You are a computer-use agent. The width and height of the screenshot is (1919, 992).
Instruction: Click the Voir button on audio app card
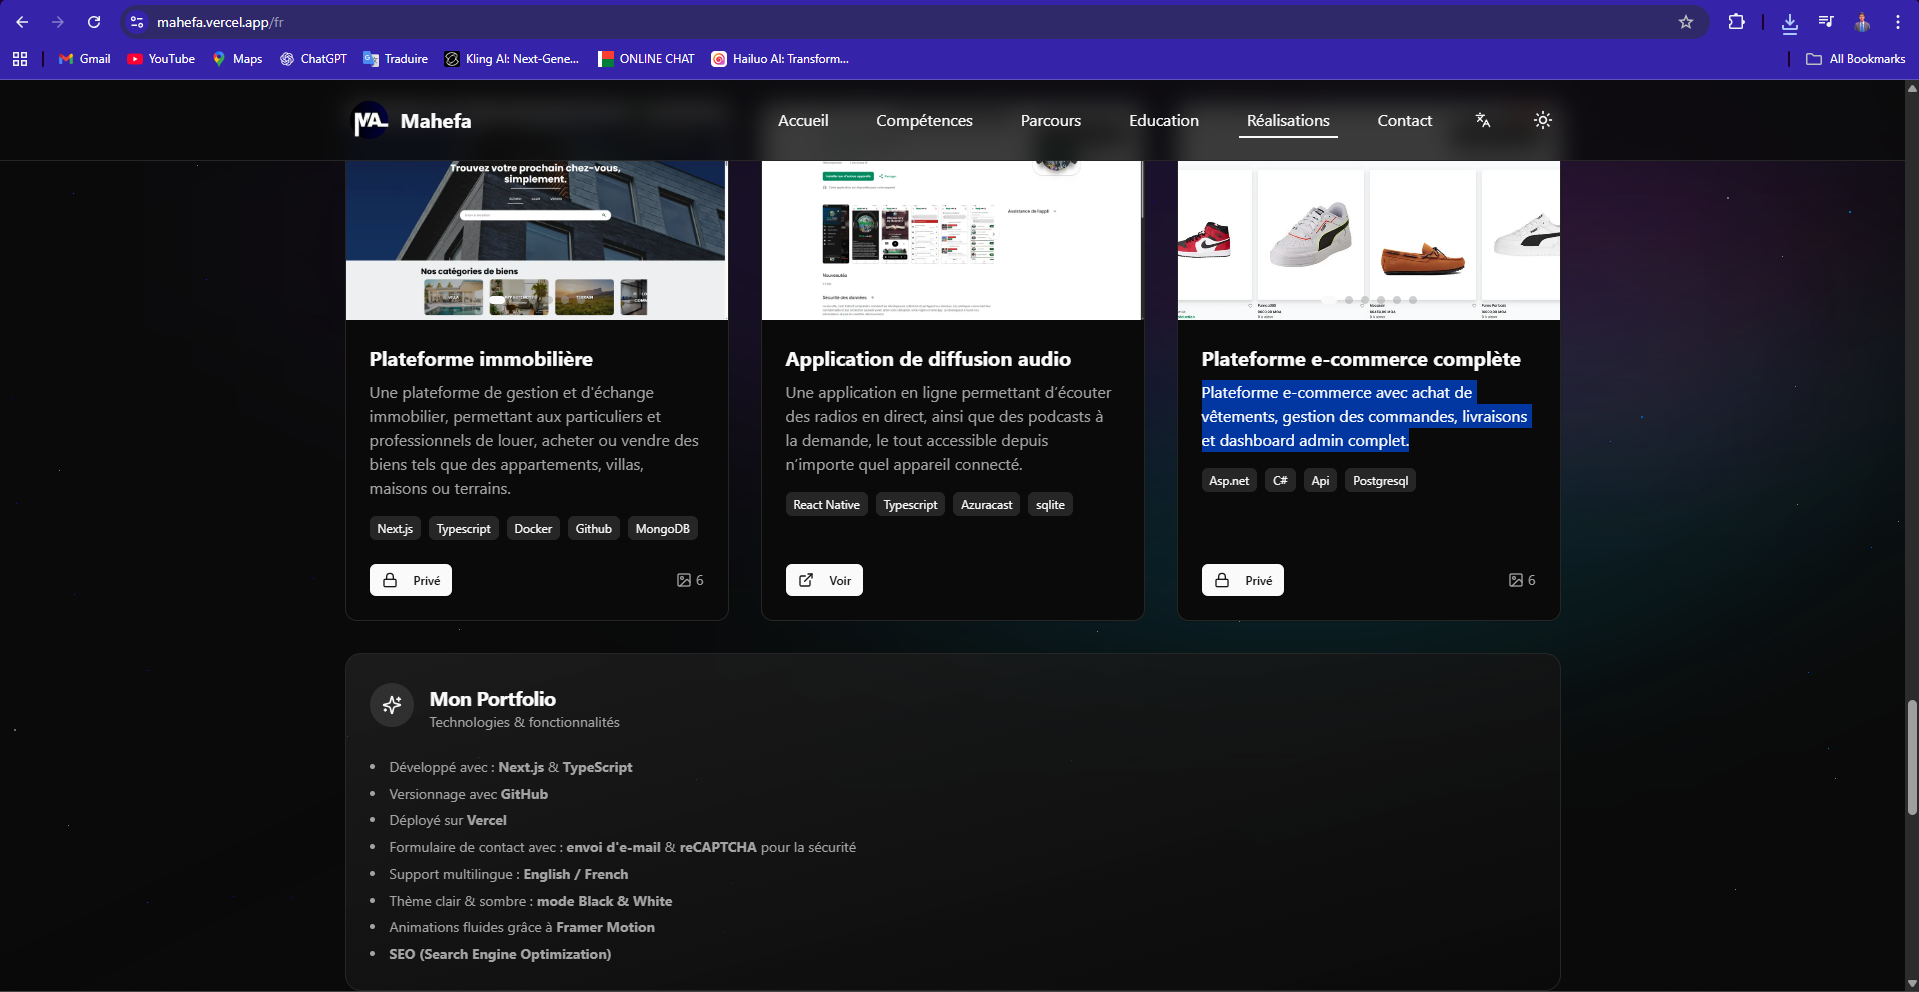[x=824, y=580]
